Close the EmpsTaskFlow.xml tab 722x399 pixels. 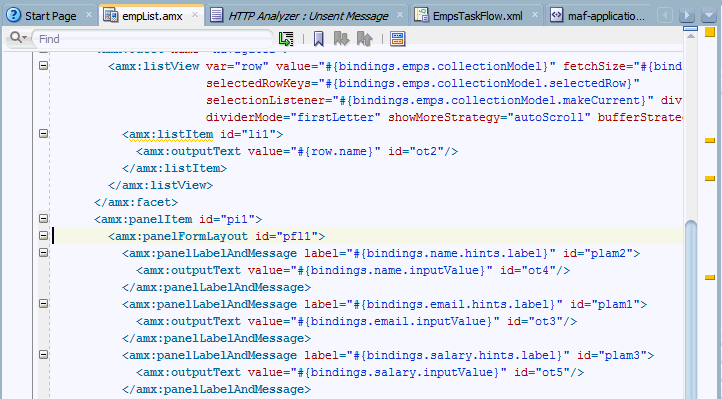[x=535, y=15]
